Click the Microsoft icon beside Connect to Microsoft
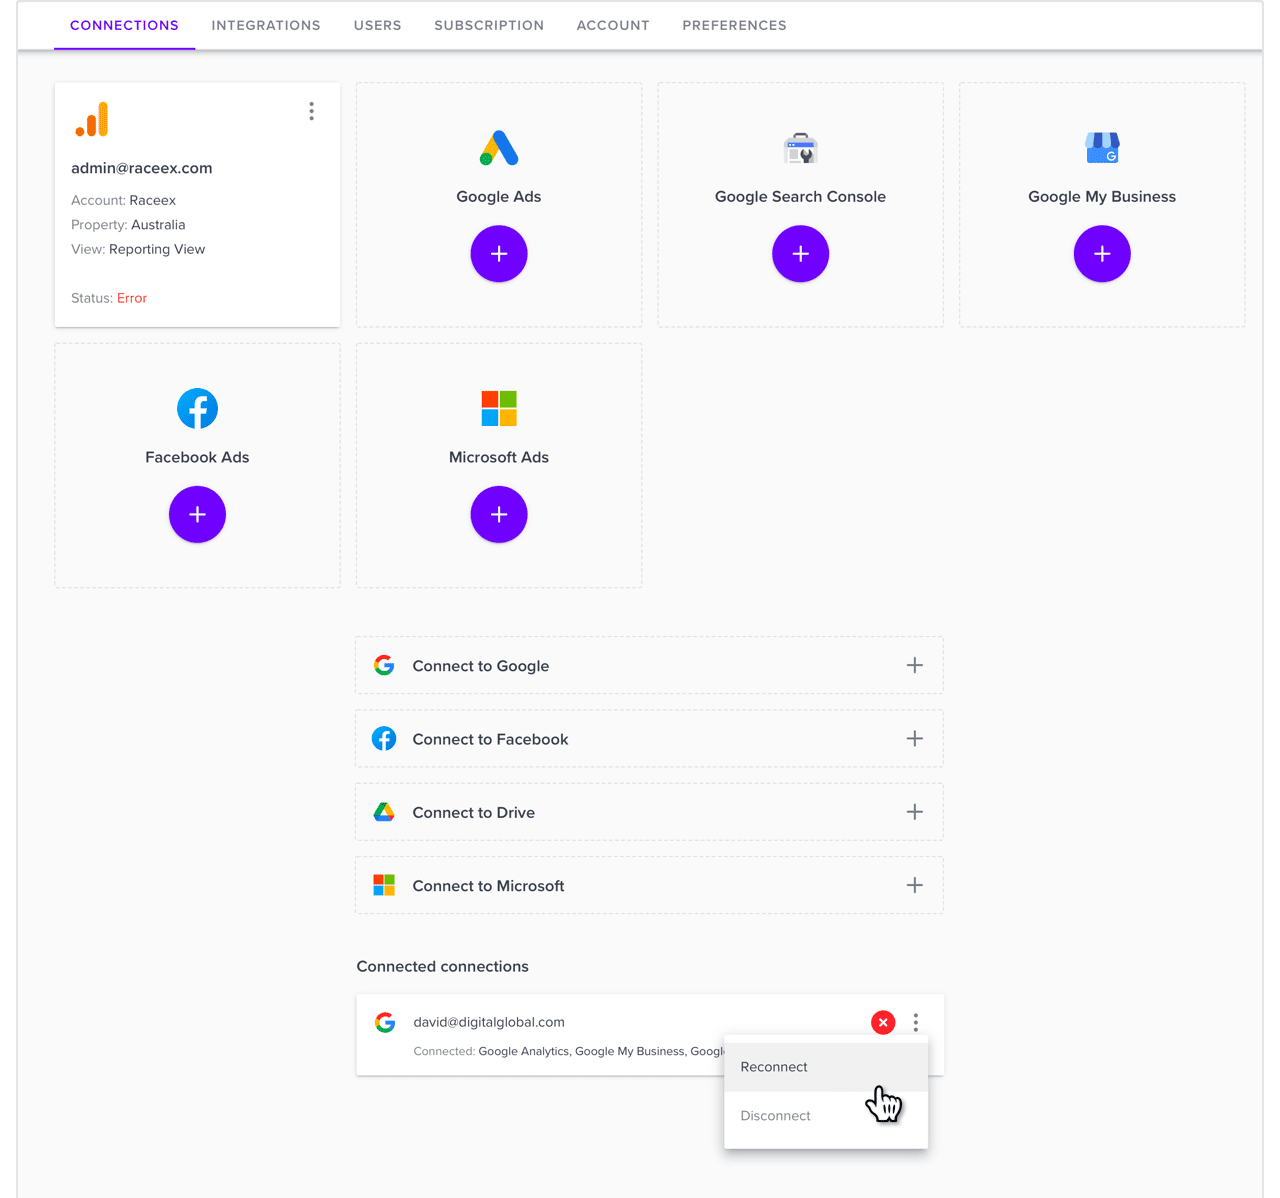Screen dimensions: 1280x1198 coord(384,885)
